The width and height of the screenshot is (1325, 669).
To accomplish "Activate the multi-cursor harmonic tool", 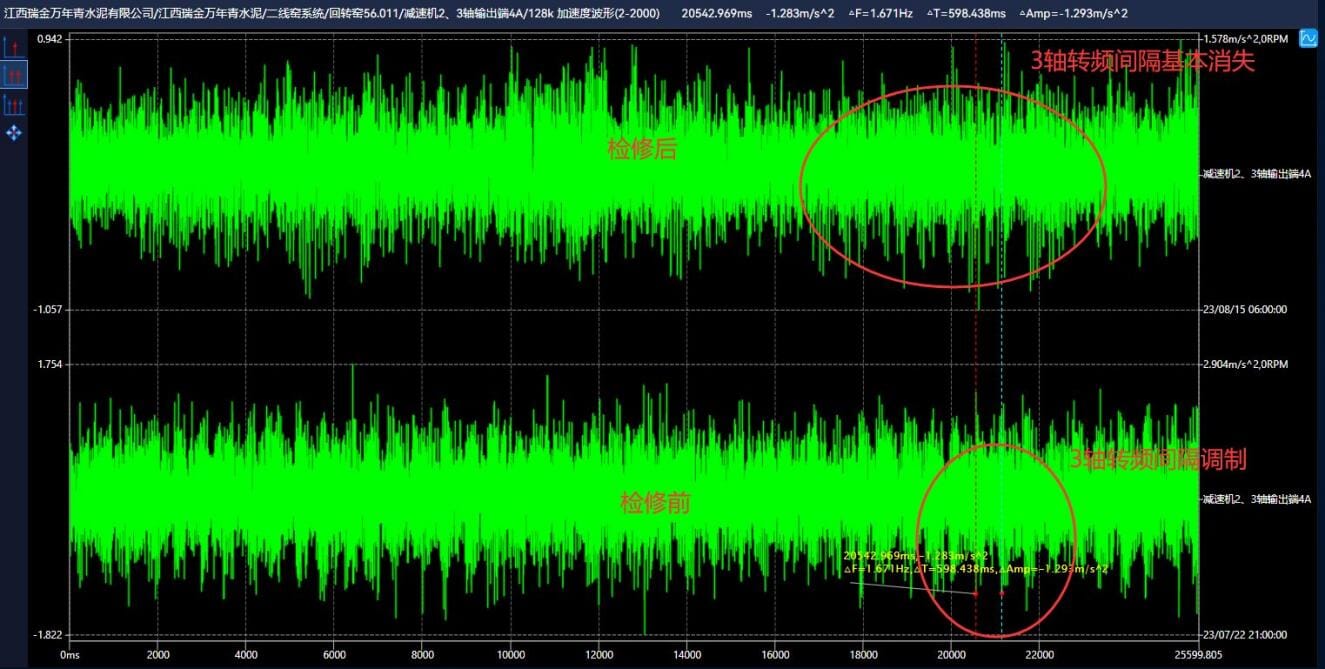I will [x=14, y=104].
